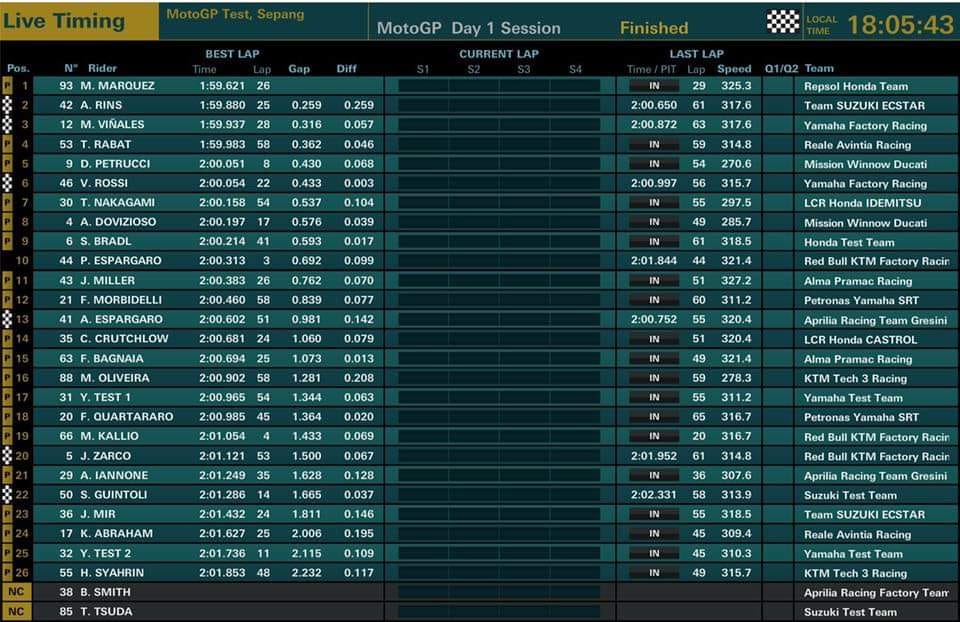Click M. Marquez best time 1:59.621
The height and width of the screenshot is (622, 960).
(x=222, y=86)
